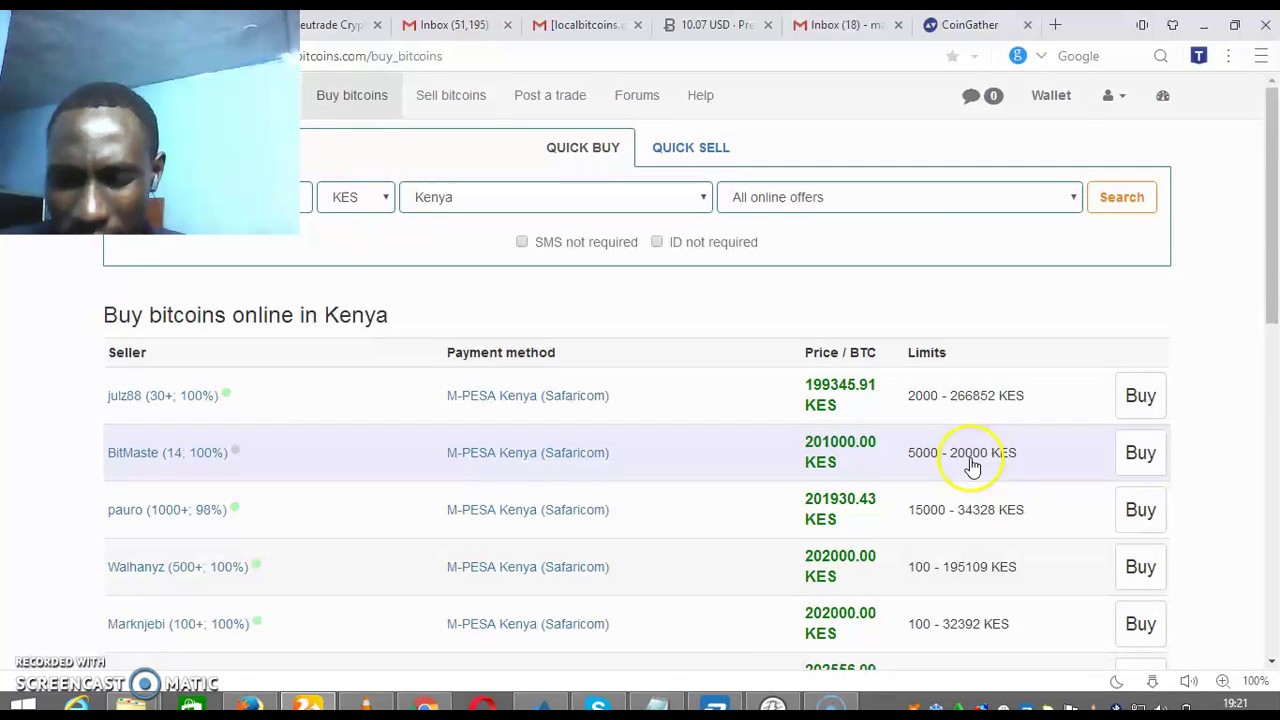Open the KES currency dropdown

pos(355,197)
